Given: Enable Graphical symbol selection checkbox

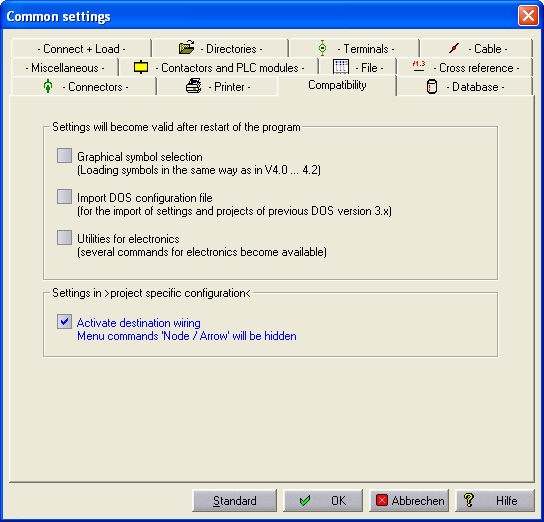Looking at the screenshot, I should 65,156.
